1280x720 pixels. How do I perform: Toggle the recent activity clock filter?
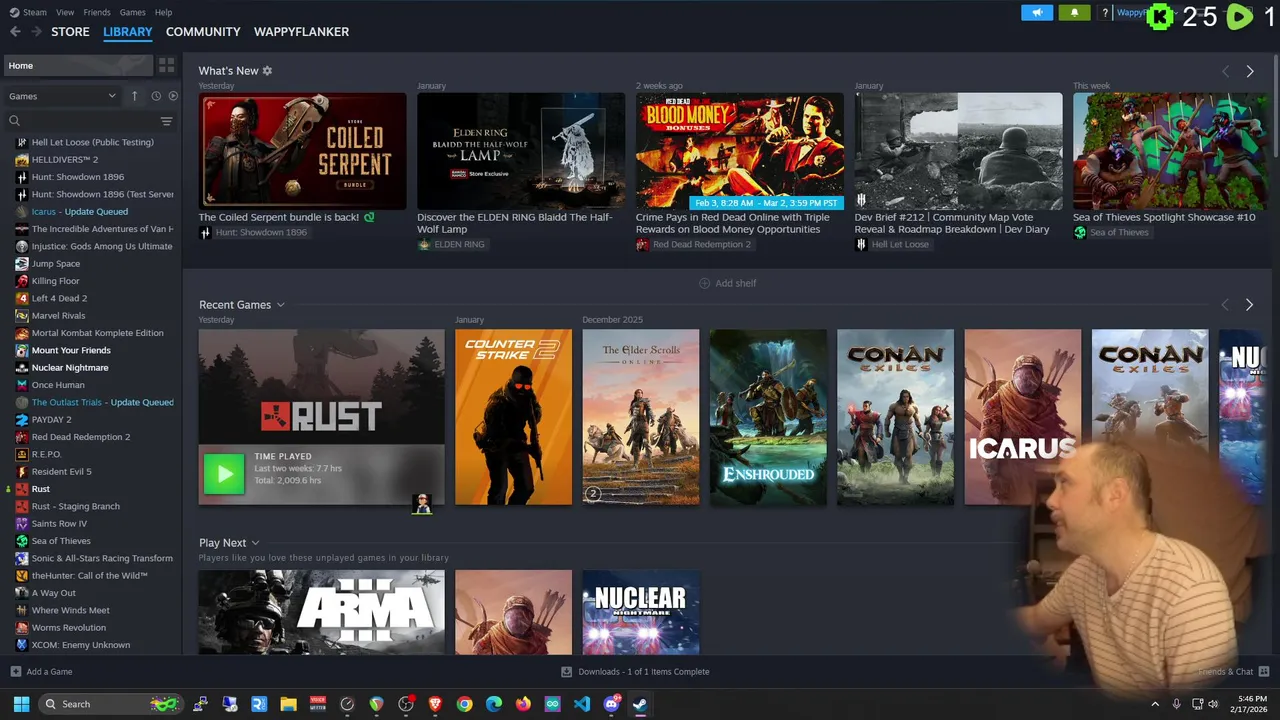[x=156, y=96]
